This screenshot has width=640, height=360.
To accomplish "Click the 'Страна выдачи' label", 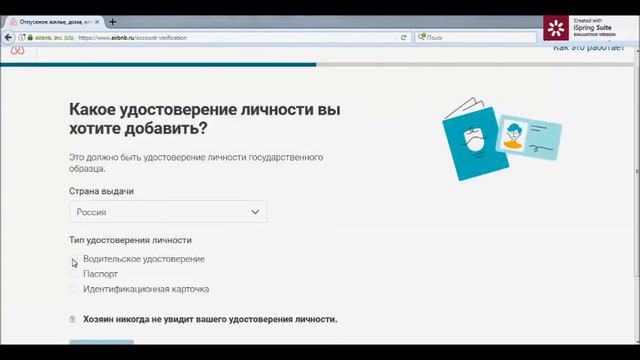I will tap(101, 191).
